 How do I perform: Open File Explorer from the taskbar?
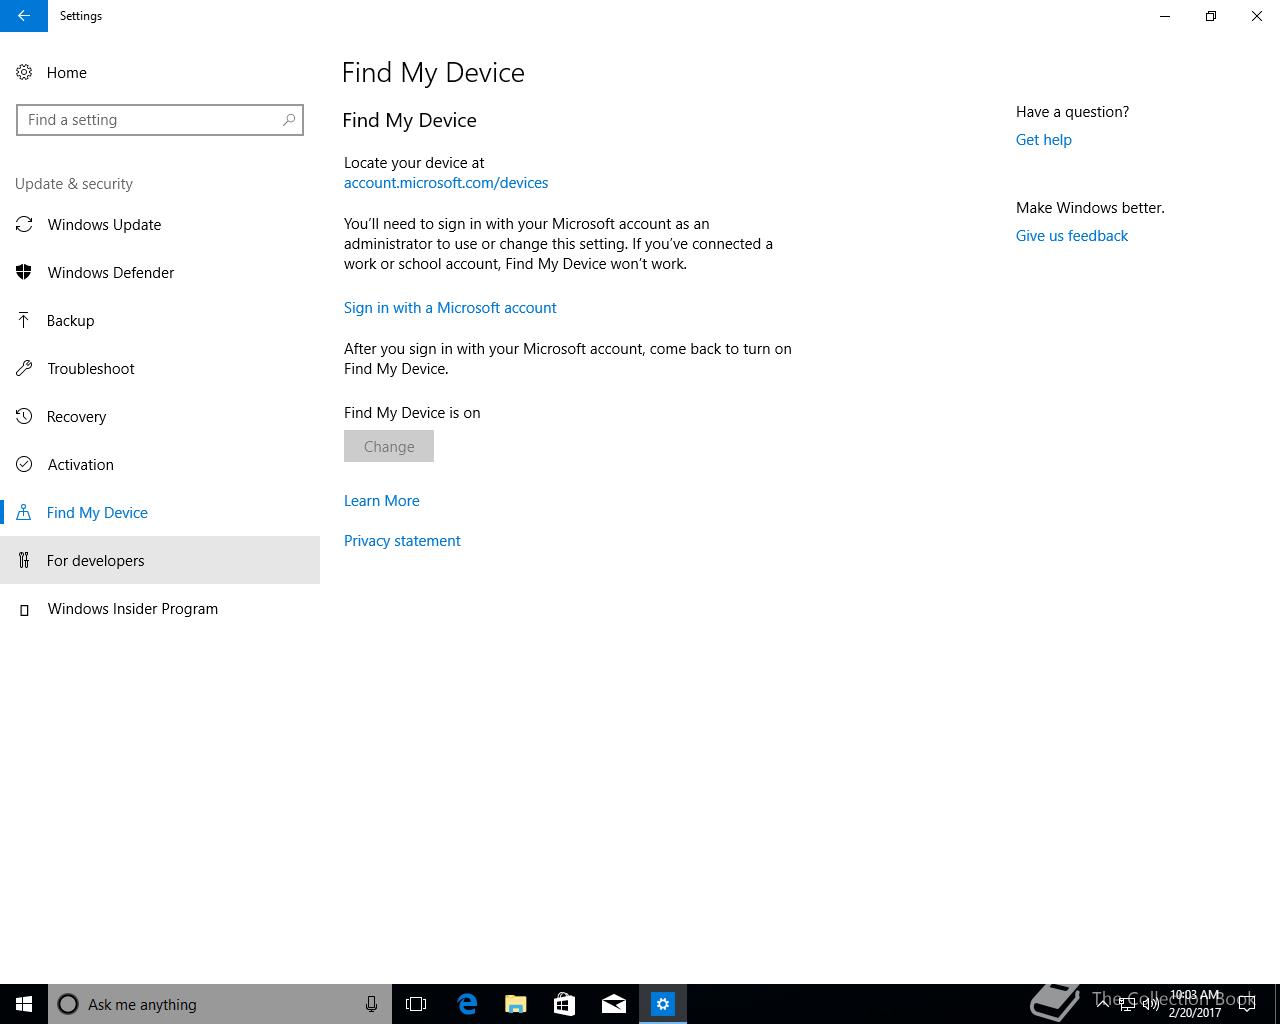515,1004
